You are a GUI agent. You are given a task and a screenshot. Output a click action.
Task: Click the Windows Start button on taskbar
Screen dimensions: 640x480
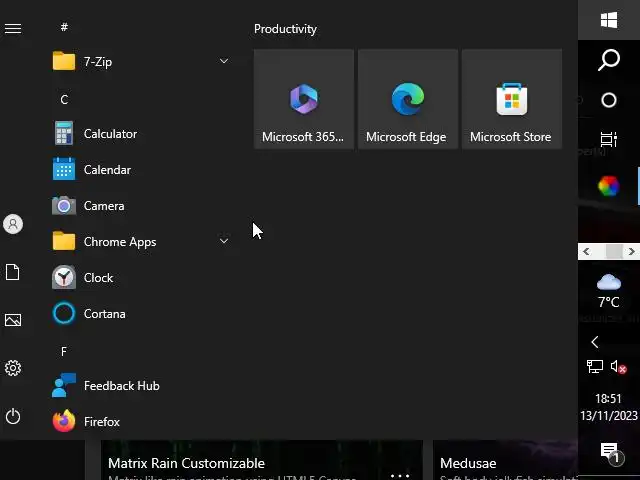(609, 20)
